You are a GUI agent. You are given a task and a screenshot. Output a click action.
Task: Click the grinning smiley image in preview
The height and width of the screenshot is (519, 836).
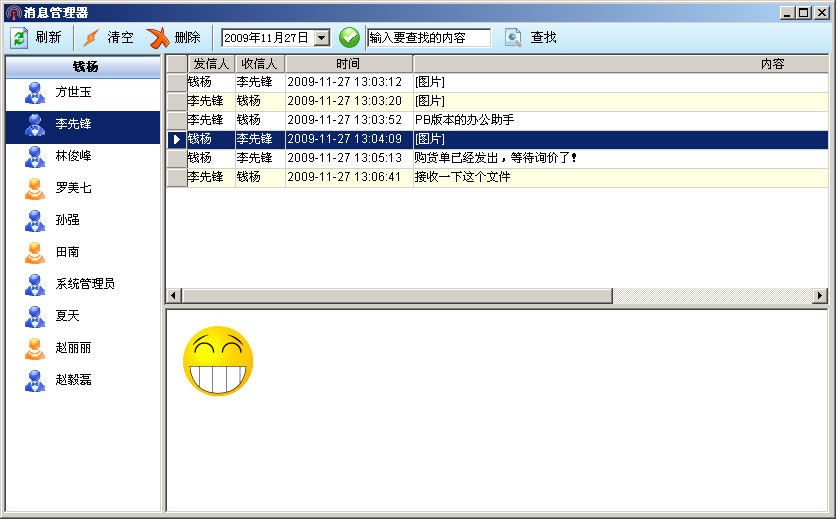click(218, 361)
